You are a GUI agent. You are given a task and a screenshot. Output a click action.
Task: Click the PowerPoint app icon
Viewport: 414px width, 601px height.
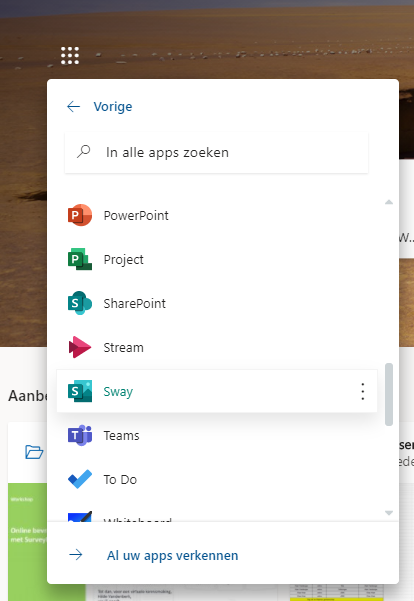(x=80, y=215)
